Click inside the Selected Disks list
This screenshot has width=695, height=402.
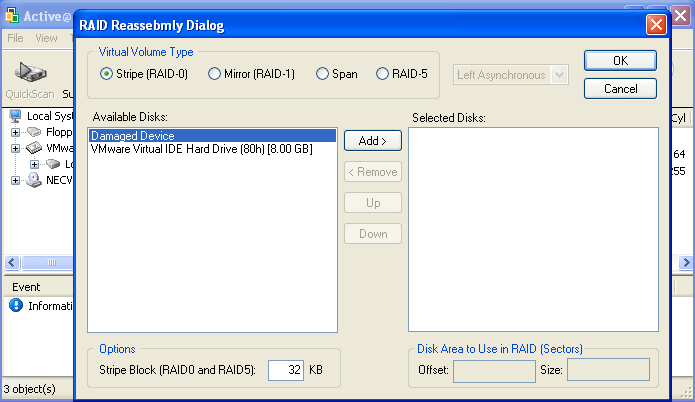(x=533, y=230)
